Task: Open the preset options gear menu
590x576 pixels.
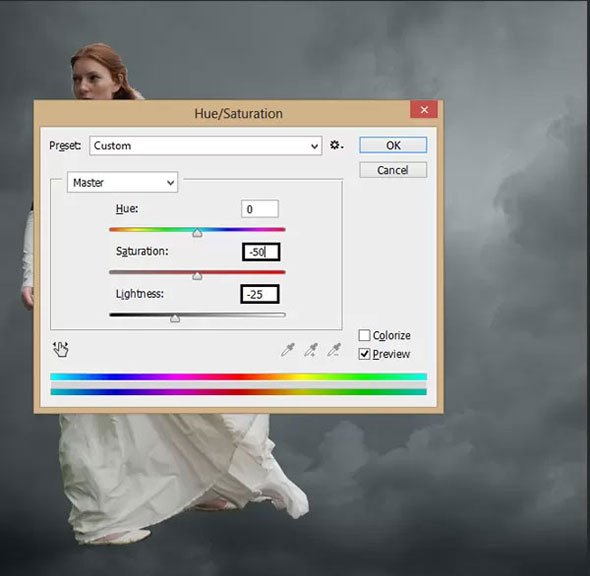Action: pos(336,145)
